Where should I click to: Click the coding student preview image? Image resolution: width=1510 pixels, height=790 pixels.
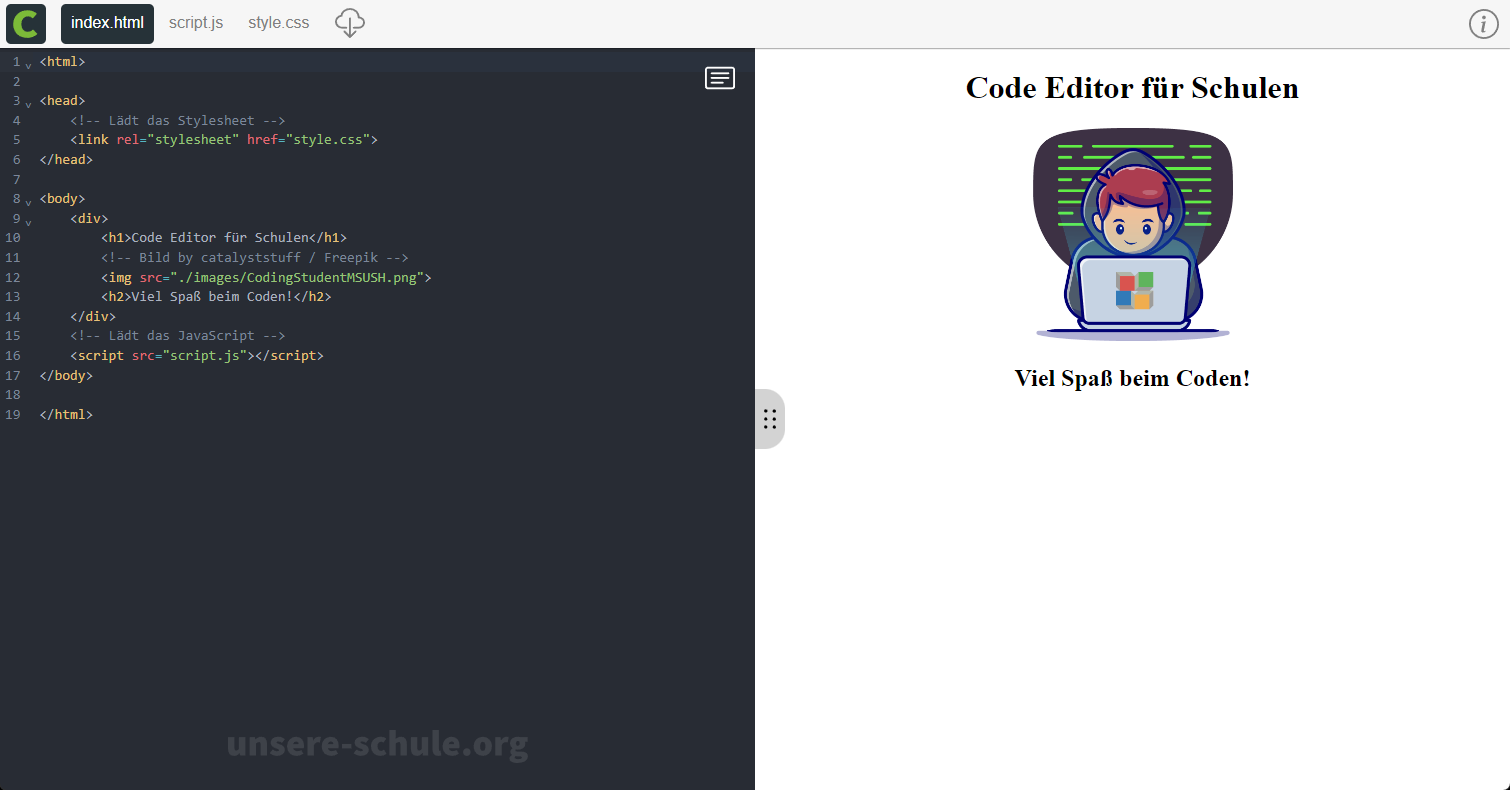(1132, 235)
